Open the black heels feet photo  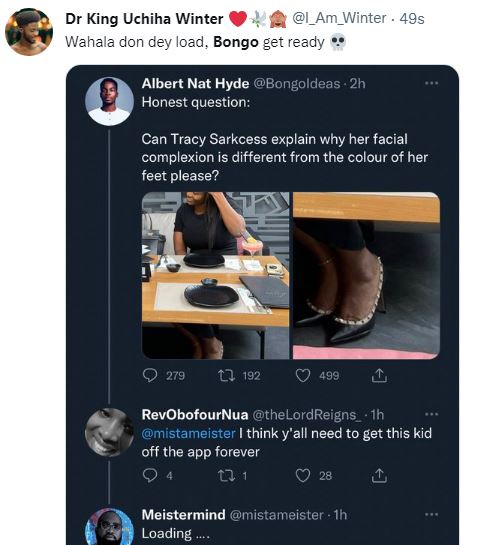[x=366, y=276]
